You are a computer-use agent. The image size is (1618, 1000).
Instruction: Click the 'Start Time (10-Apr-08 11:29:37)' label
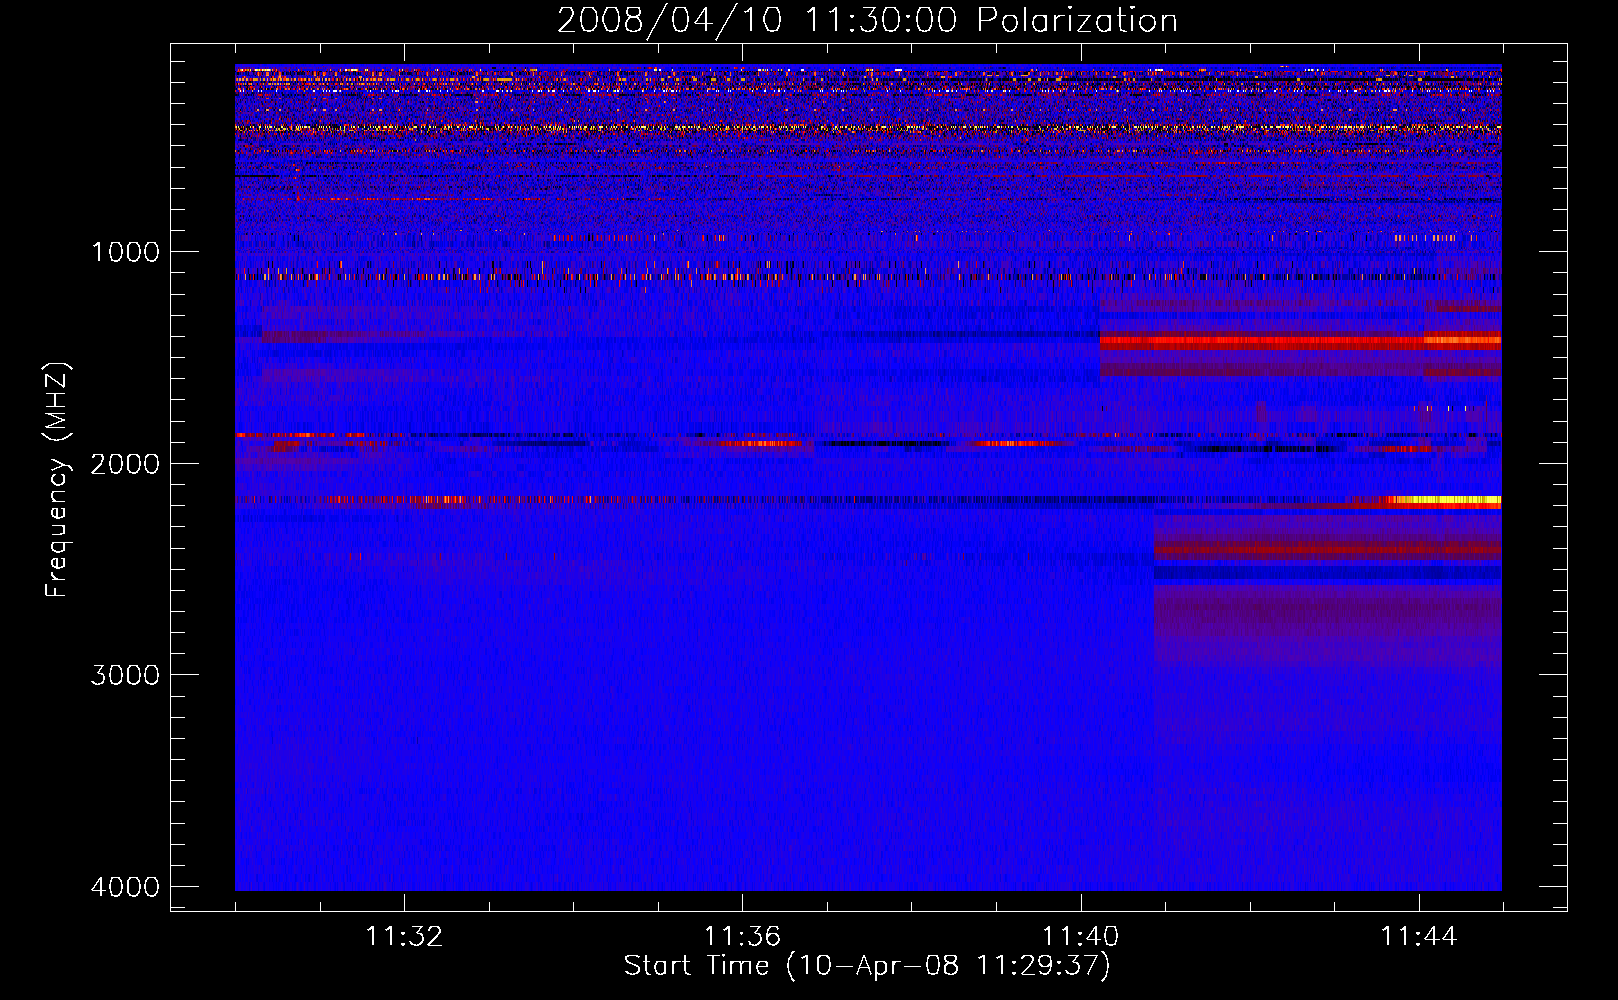pyautogui.click(x=867, y=966)
